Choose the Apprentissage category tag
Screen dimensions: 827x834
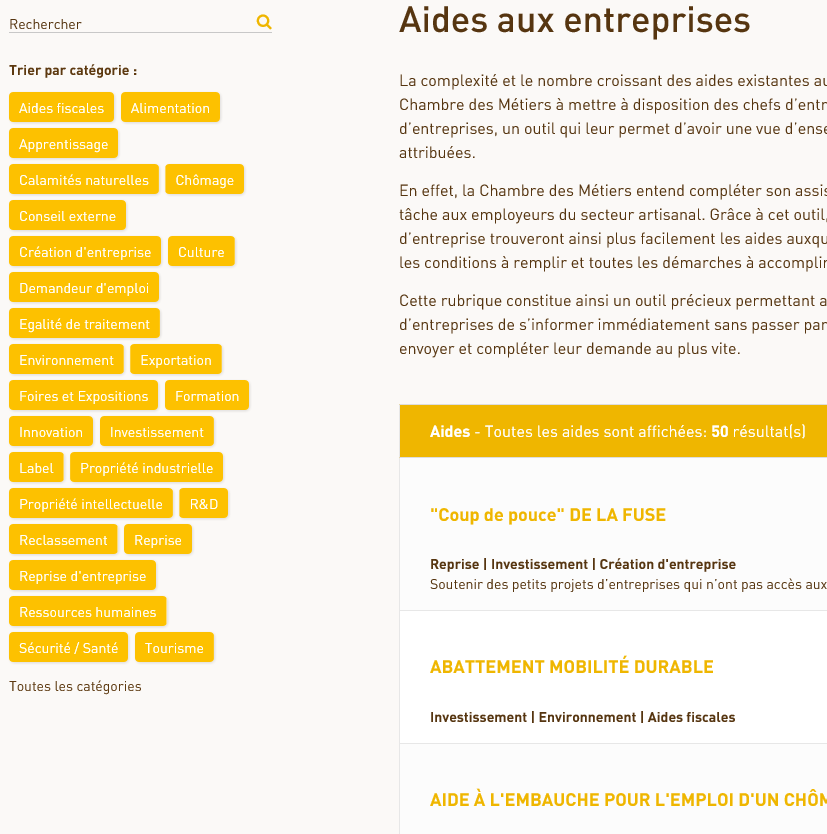pos(63,144)
